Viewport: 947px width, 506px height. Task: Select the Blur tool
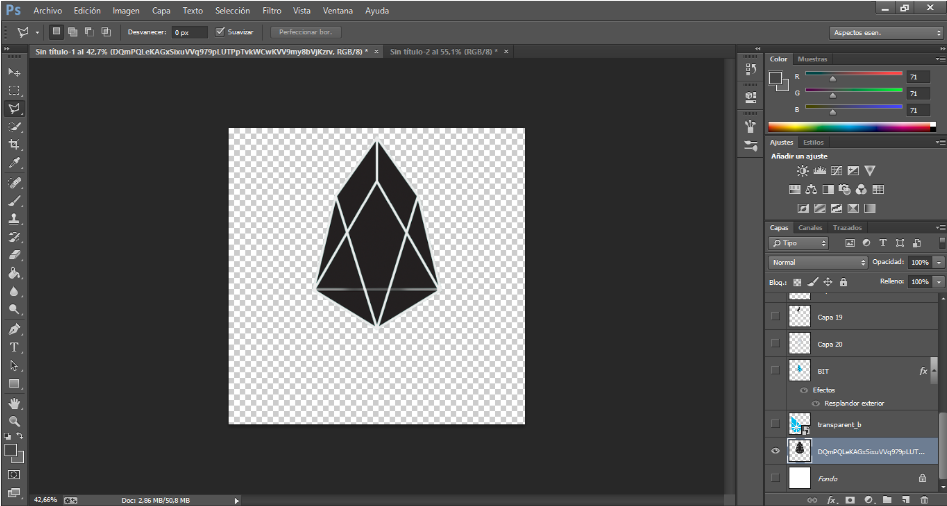tap(14, 291)
